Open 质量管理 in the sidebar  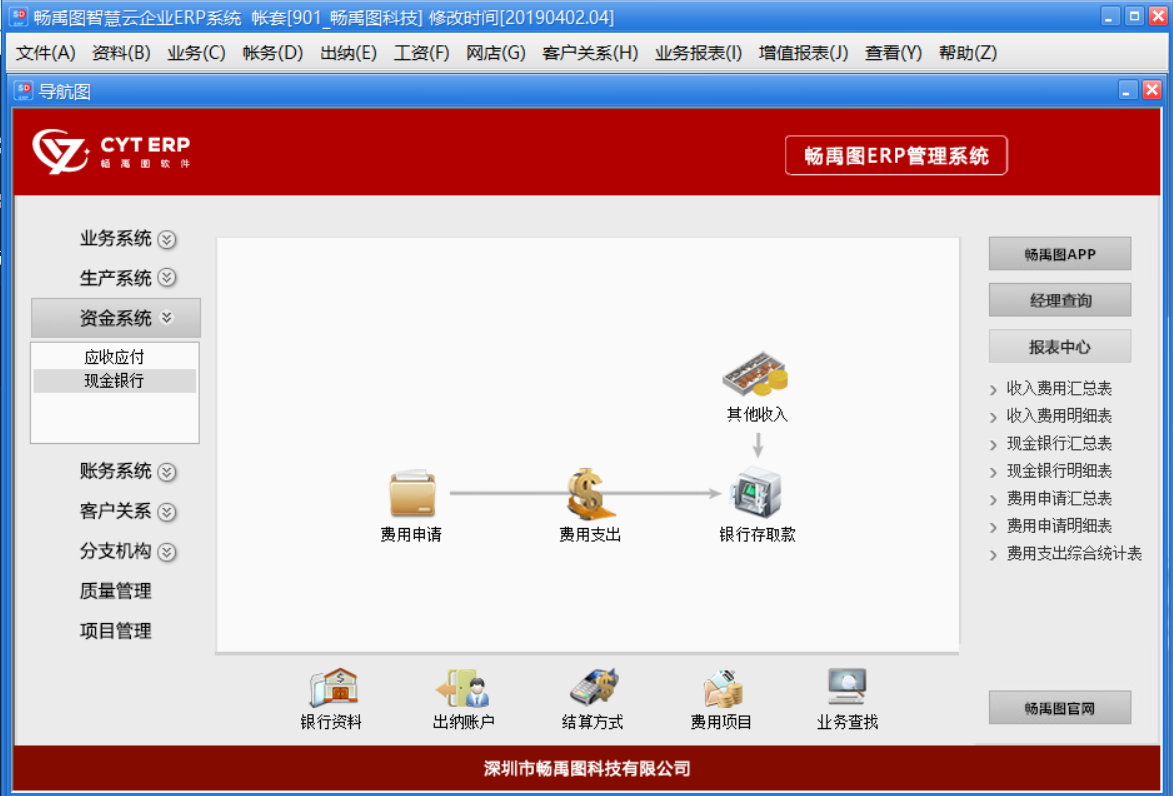[116, 591]
